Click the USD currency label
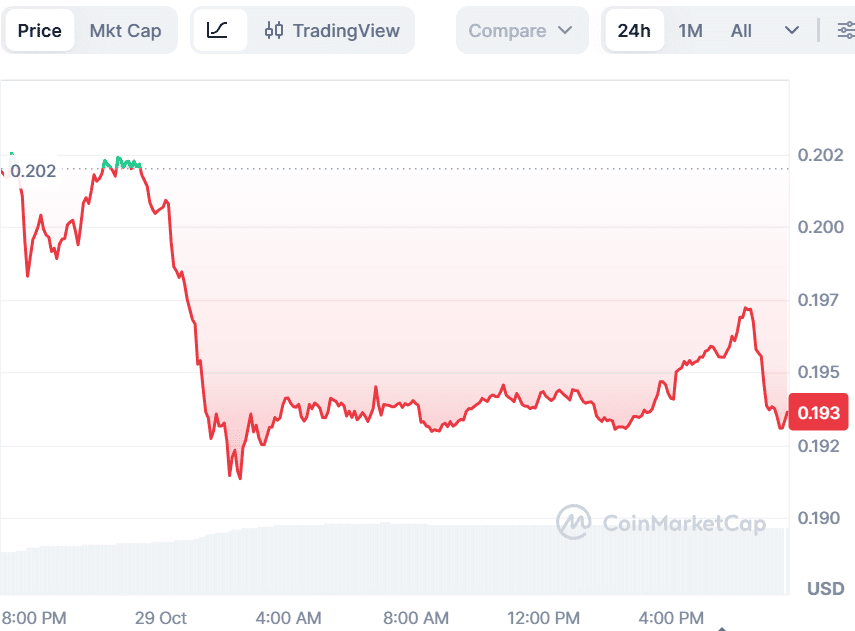The width and height of the screenshot is (855, 631). point(825,588)
